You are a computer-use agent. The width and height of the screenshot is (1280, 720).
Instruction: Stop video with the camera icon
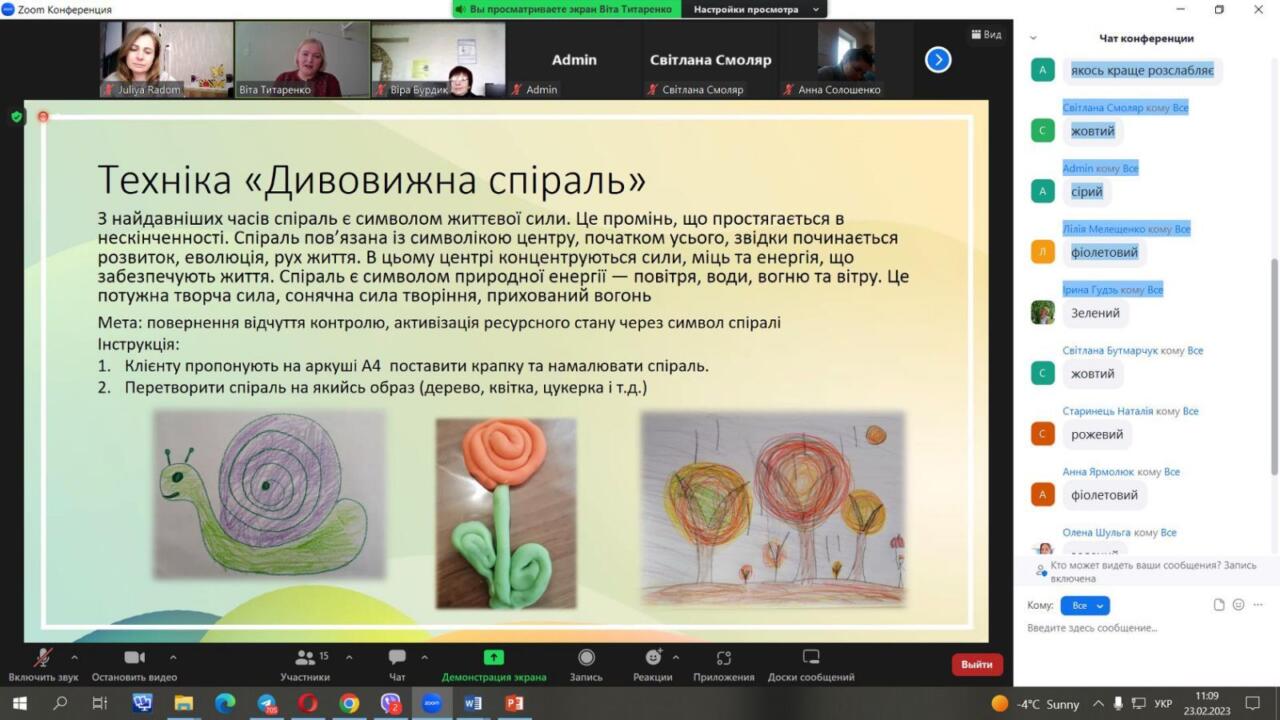(x=134, y=657)
